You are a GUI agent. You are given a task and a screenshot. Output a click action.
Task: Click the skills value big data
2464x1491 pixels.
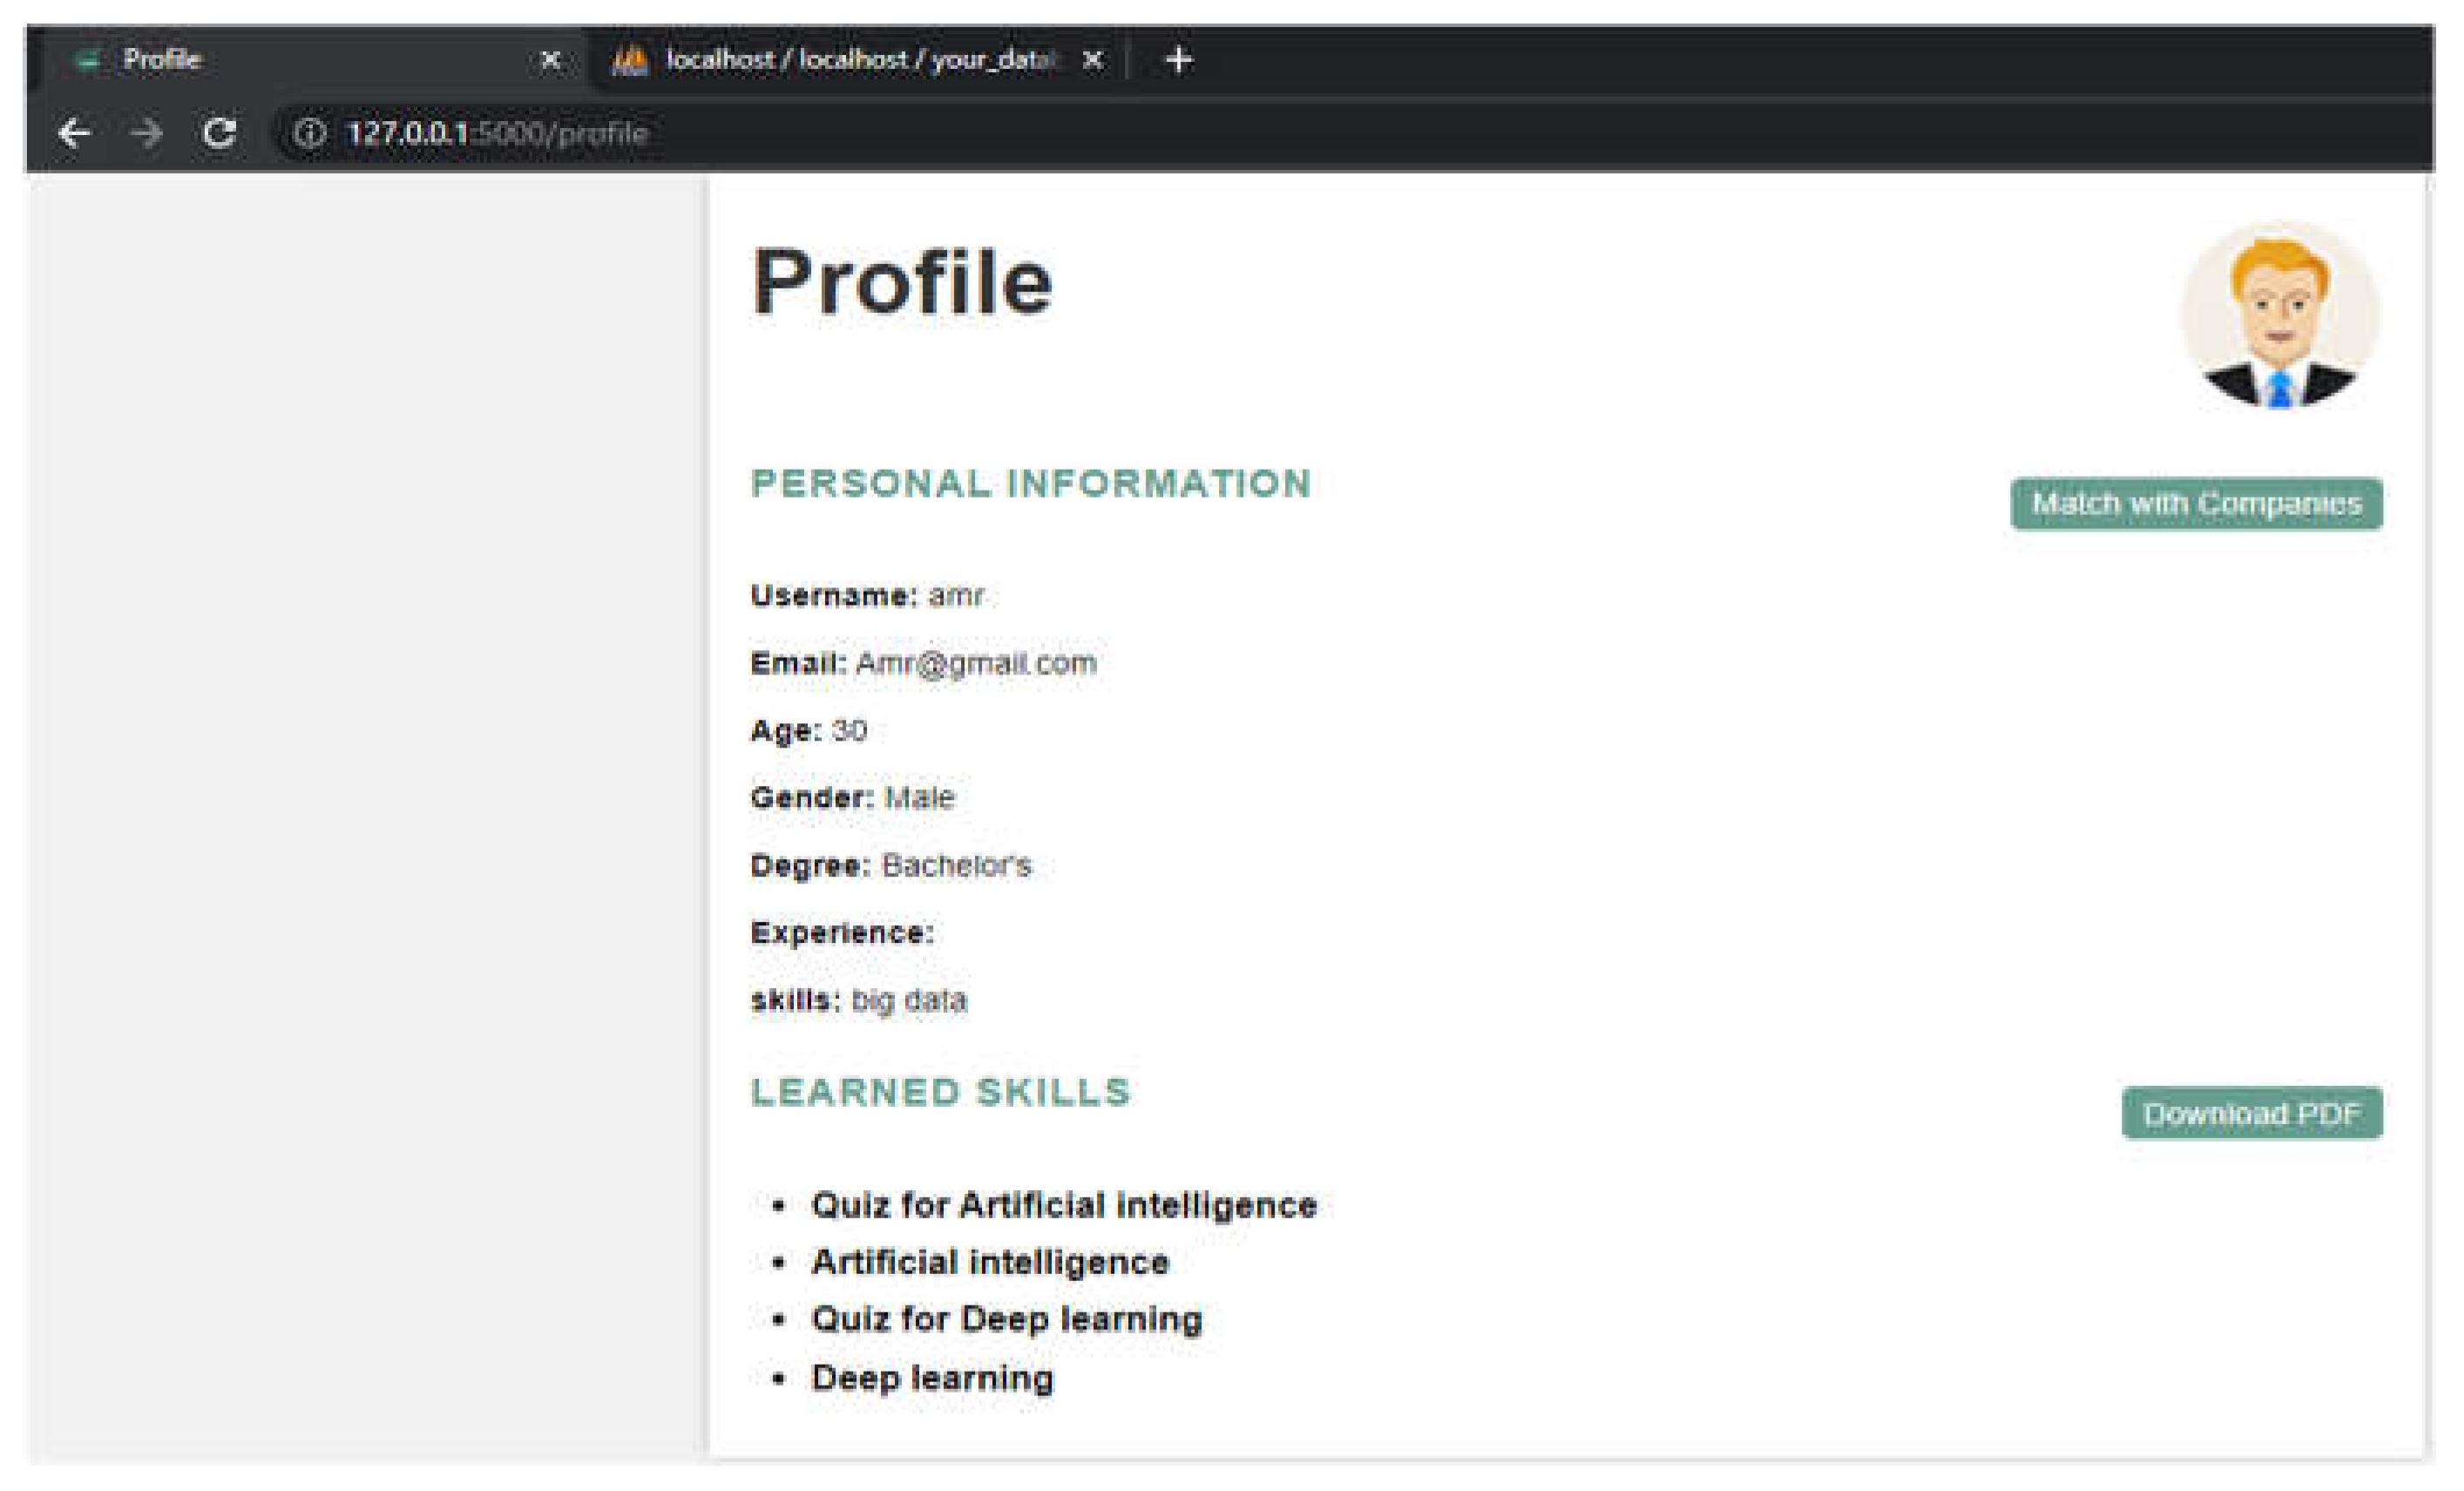click(909, 1000)
